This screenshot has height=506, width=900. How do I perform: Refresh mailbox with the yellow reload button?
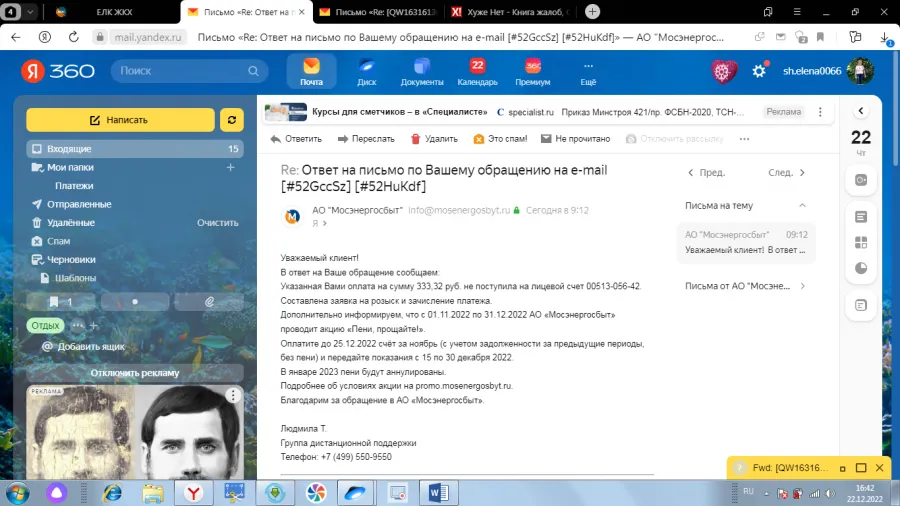click(232, 120)
